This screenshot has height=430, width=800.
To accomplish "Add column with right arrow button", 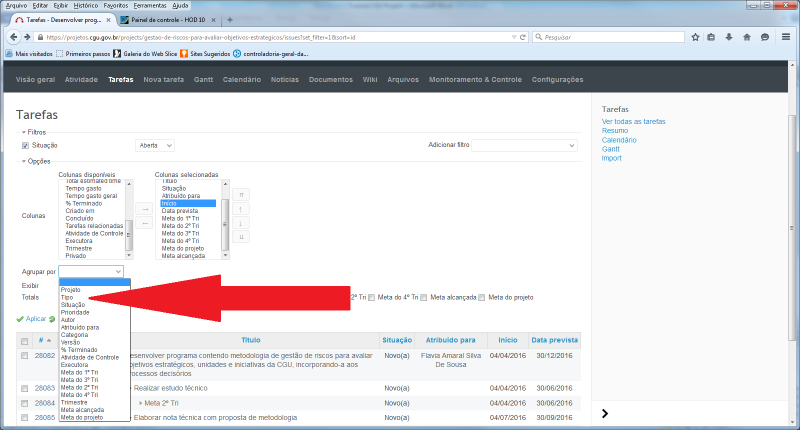I will pos(143,209).
